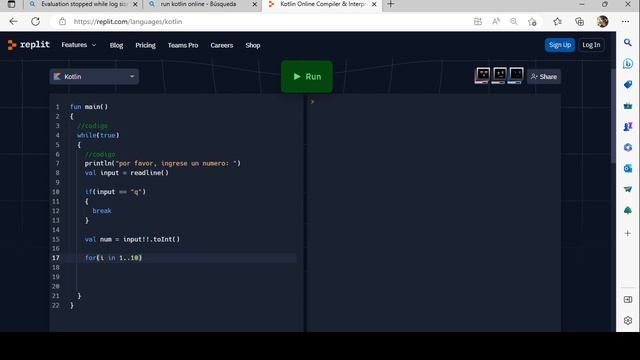Visit the Careers page

point(222,45)
